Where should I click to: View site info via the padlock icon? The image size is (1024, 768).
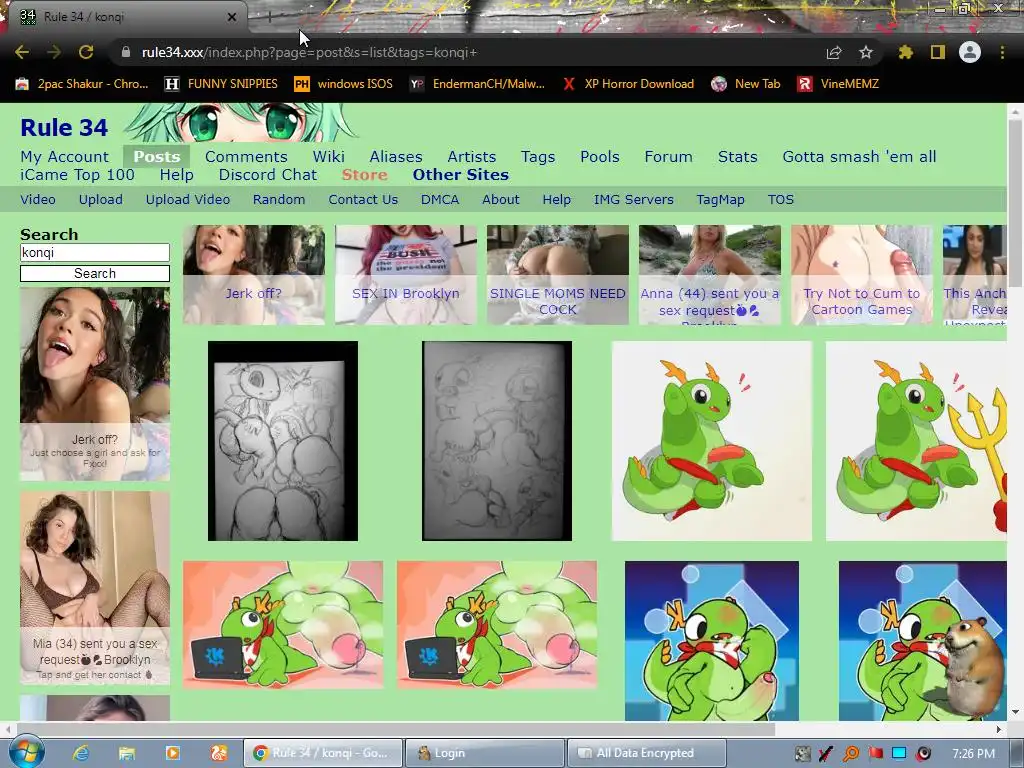(x=125, y=52)
